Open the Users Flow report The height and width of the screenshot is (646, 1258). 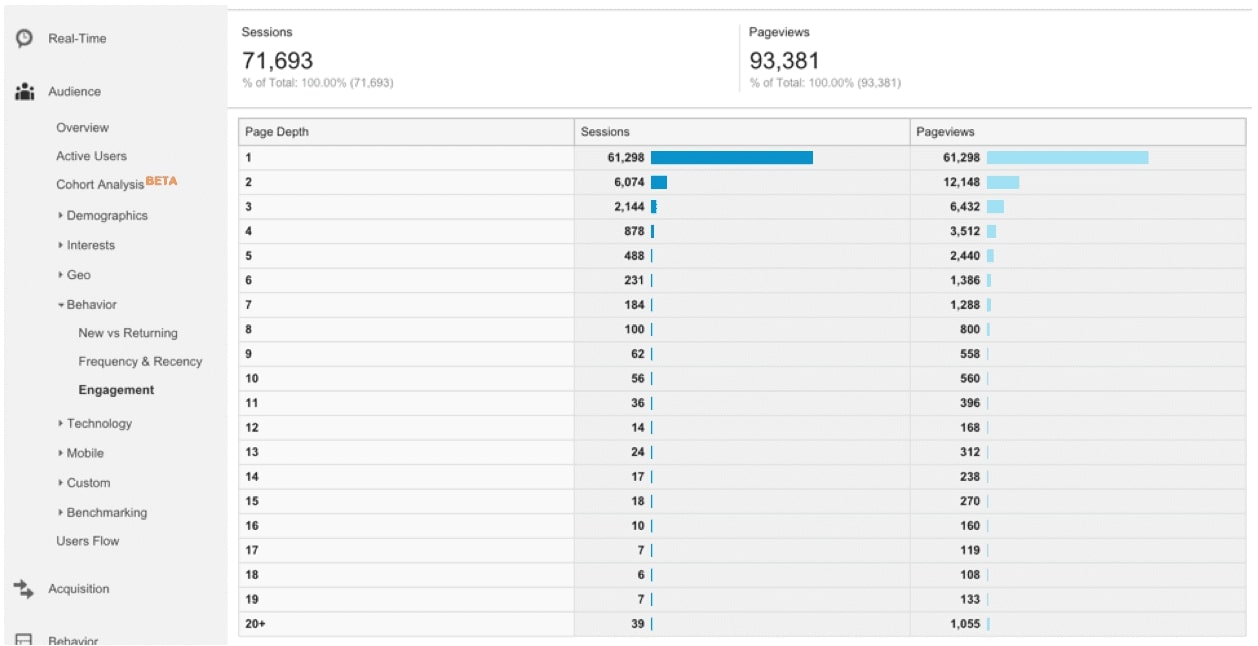click(87, 541)
